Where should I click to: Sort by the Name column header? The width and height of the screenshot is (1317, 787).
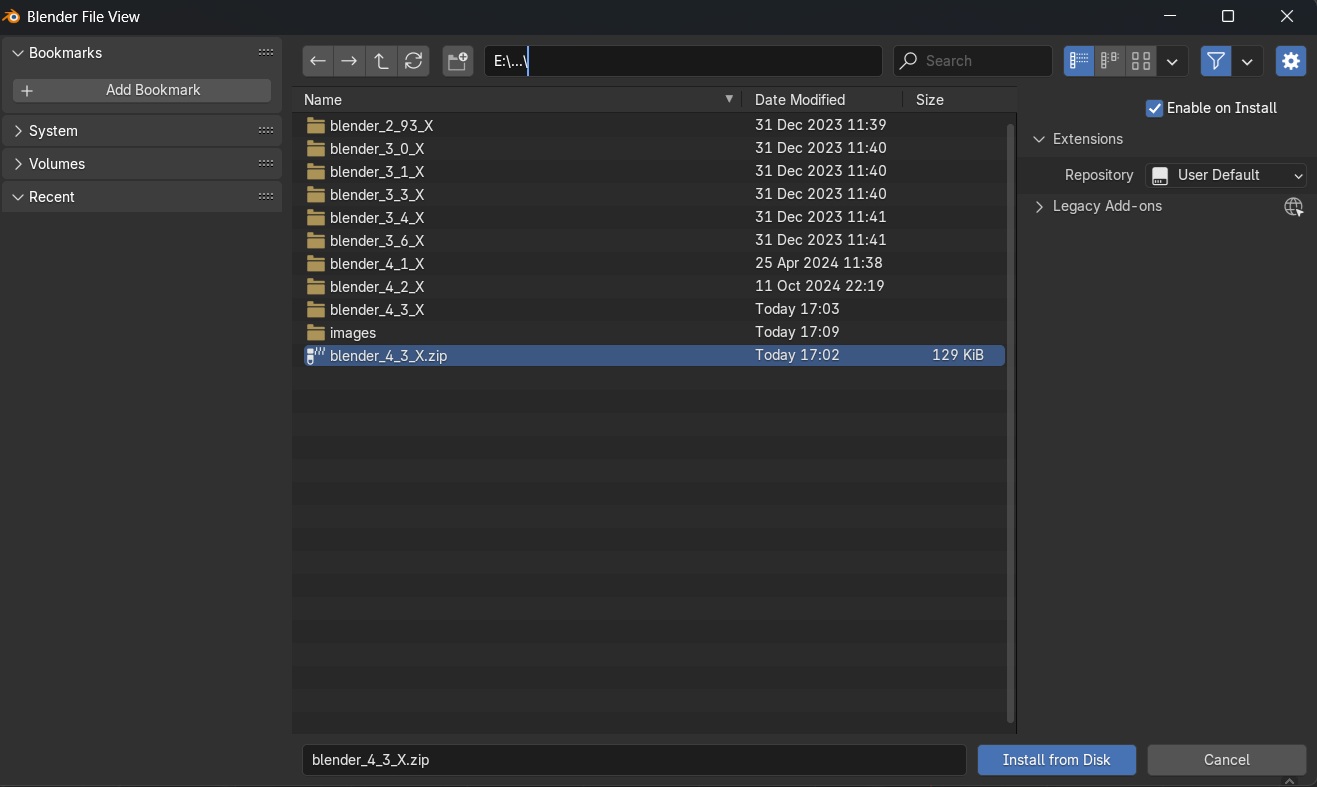pos(518,100)
